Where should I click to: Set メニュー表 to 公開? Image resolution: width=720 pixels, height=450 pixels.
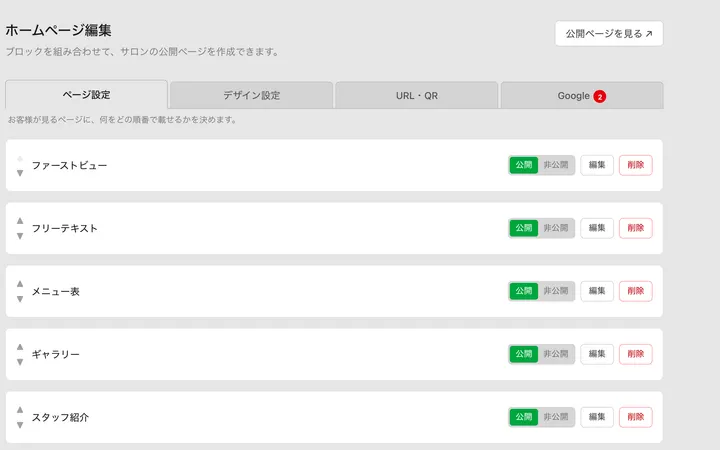click(x=523, y=291)
